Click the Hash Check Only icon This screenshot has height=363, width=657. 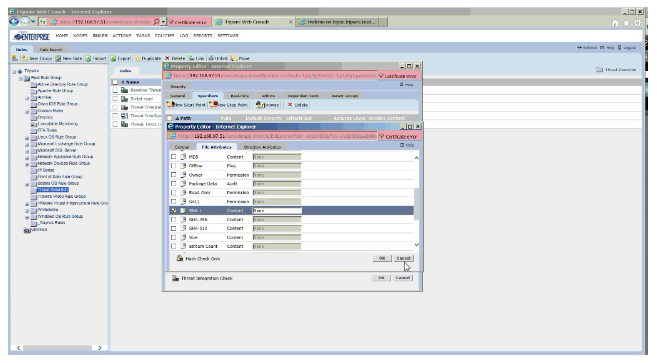tap(180, 258)
